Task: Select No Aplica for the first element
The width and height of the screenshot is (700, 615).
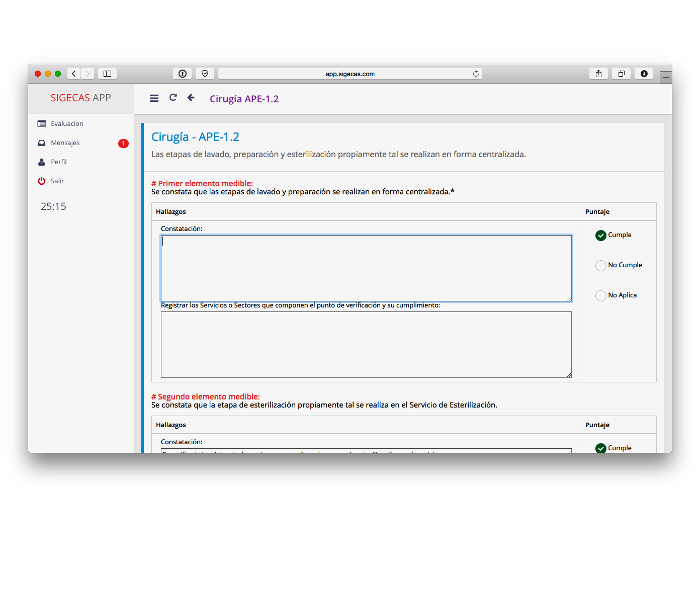Action: [x=601, y=296]
